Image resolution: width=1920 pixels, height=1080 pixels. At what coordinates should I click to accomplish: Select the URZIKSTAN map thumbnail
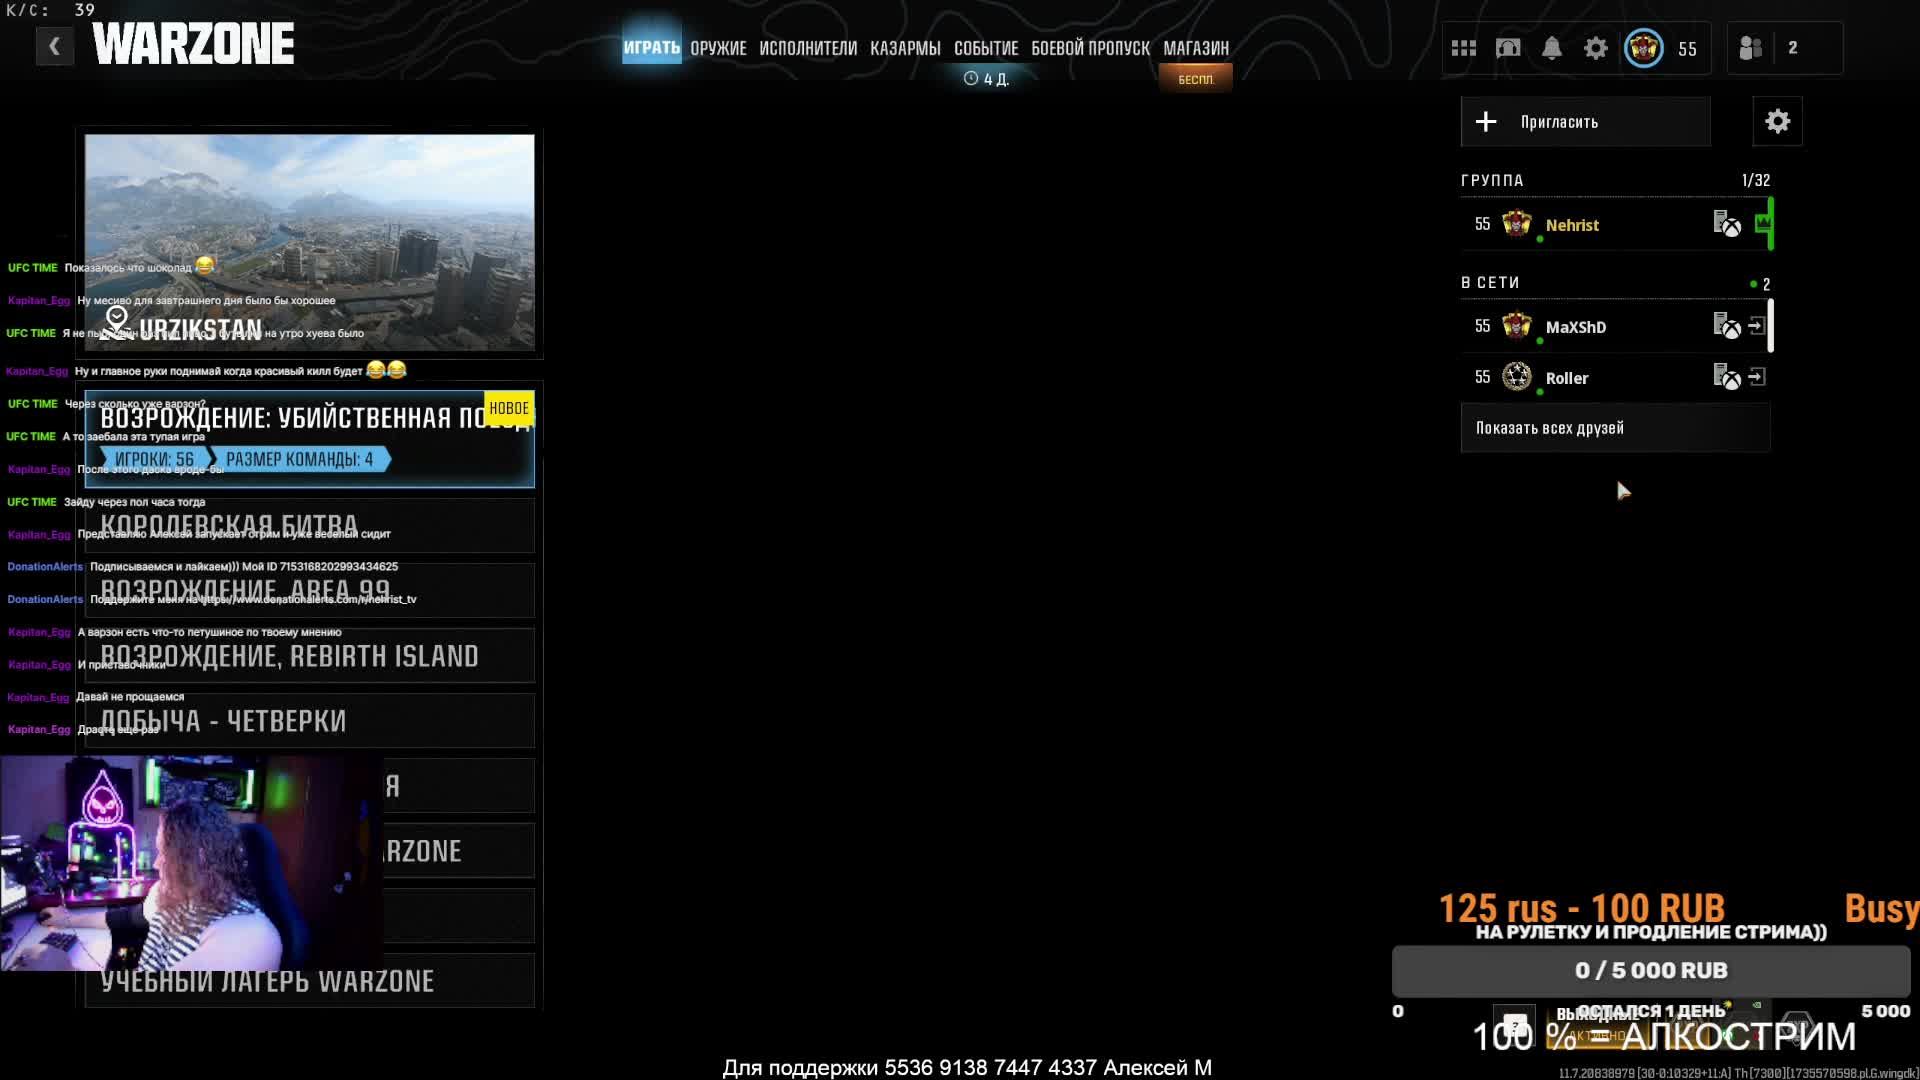pyautogui.click(x=309, y=242)
